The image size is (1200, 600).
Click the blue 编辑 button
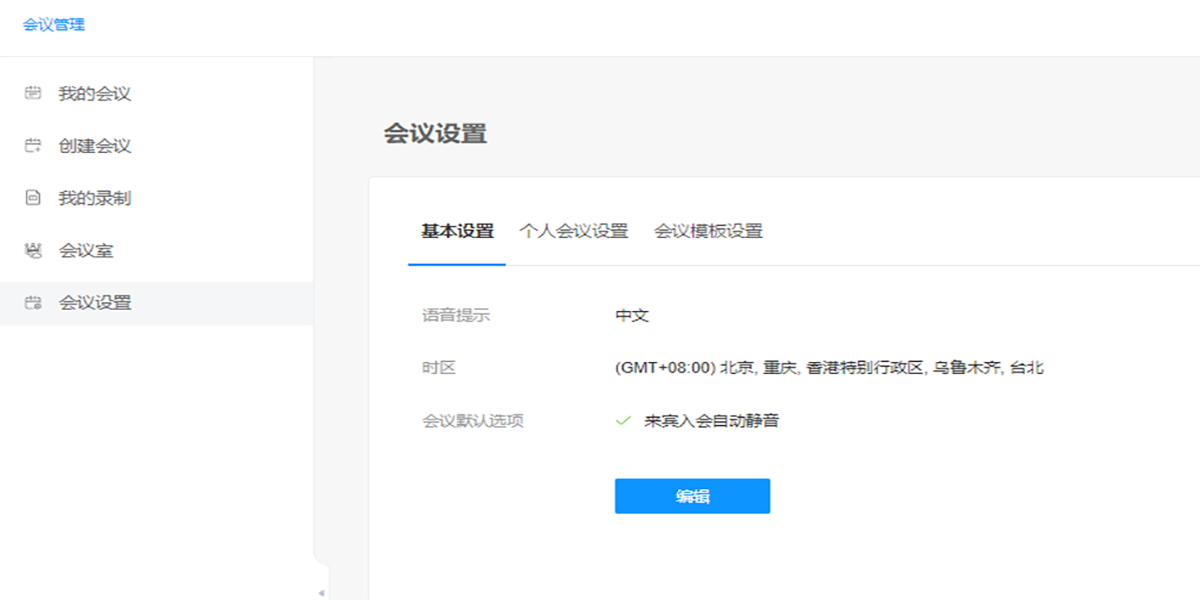(x=692, y=495)
